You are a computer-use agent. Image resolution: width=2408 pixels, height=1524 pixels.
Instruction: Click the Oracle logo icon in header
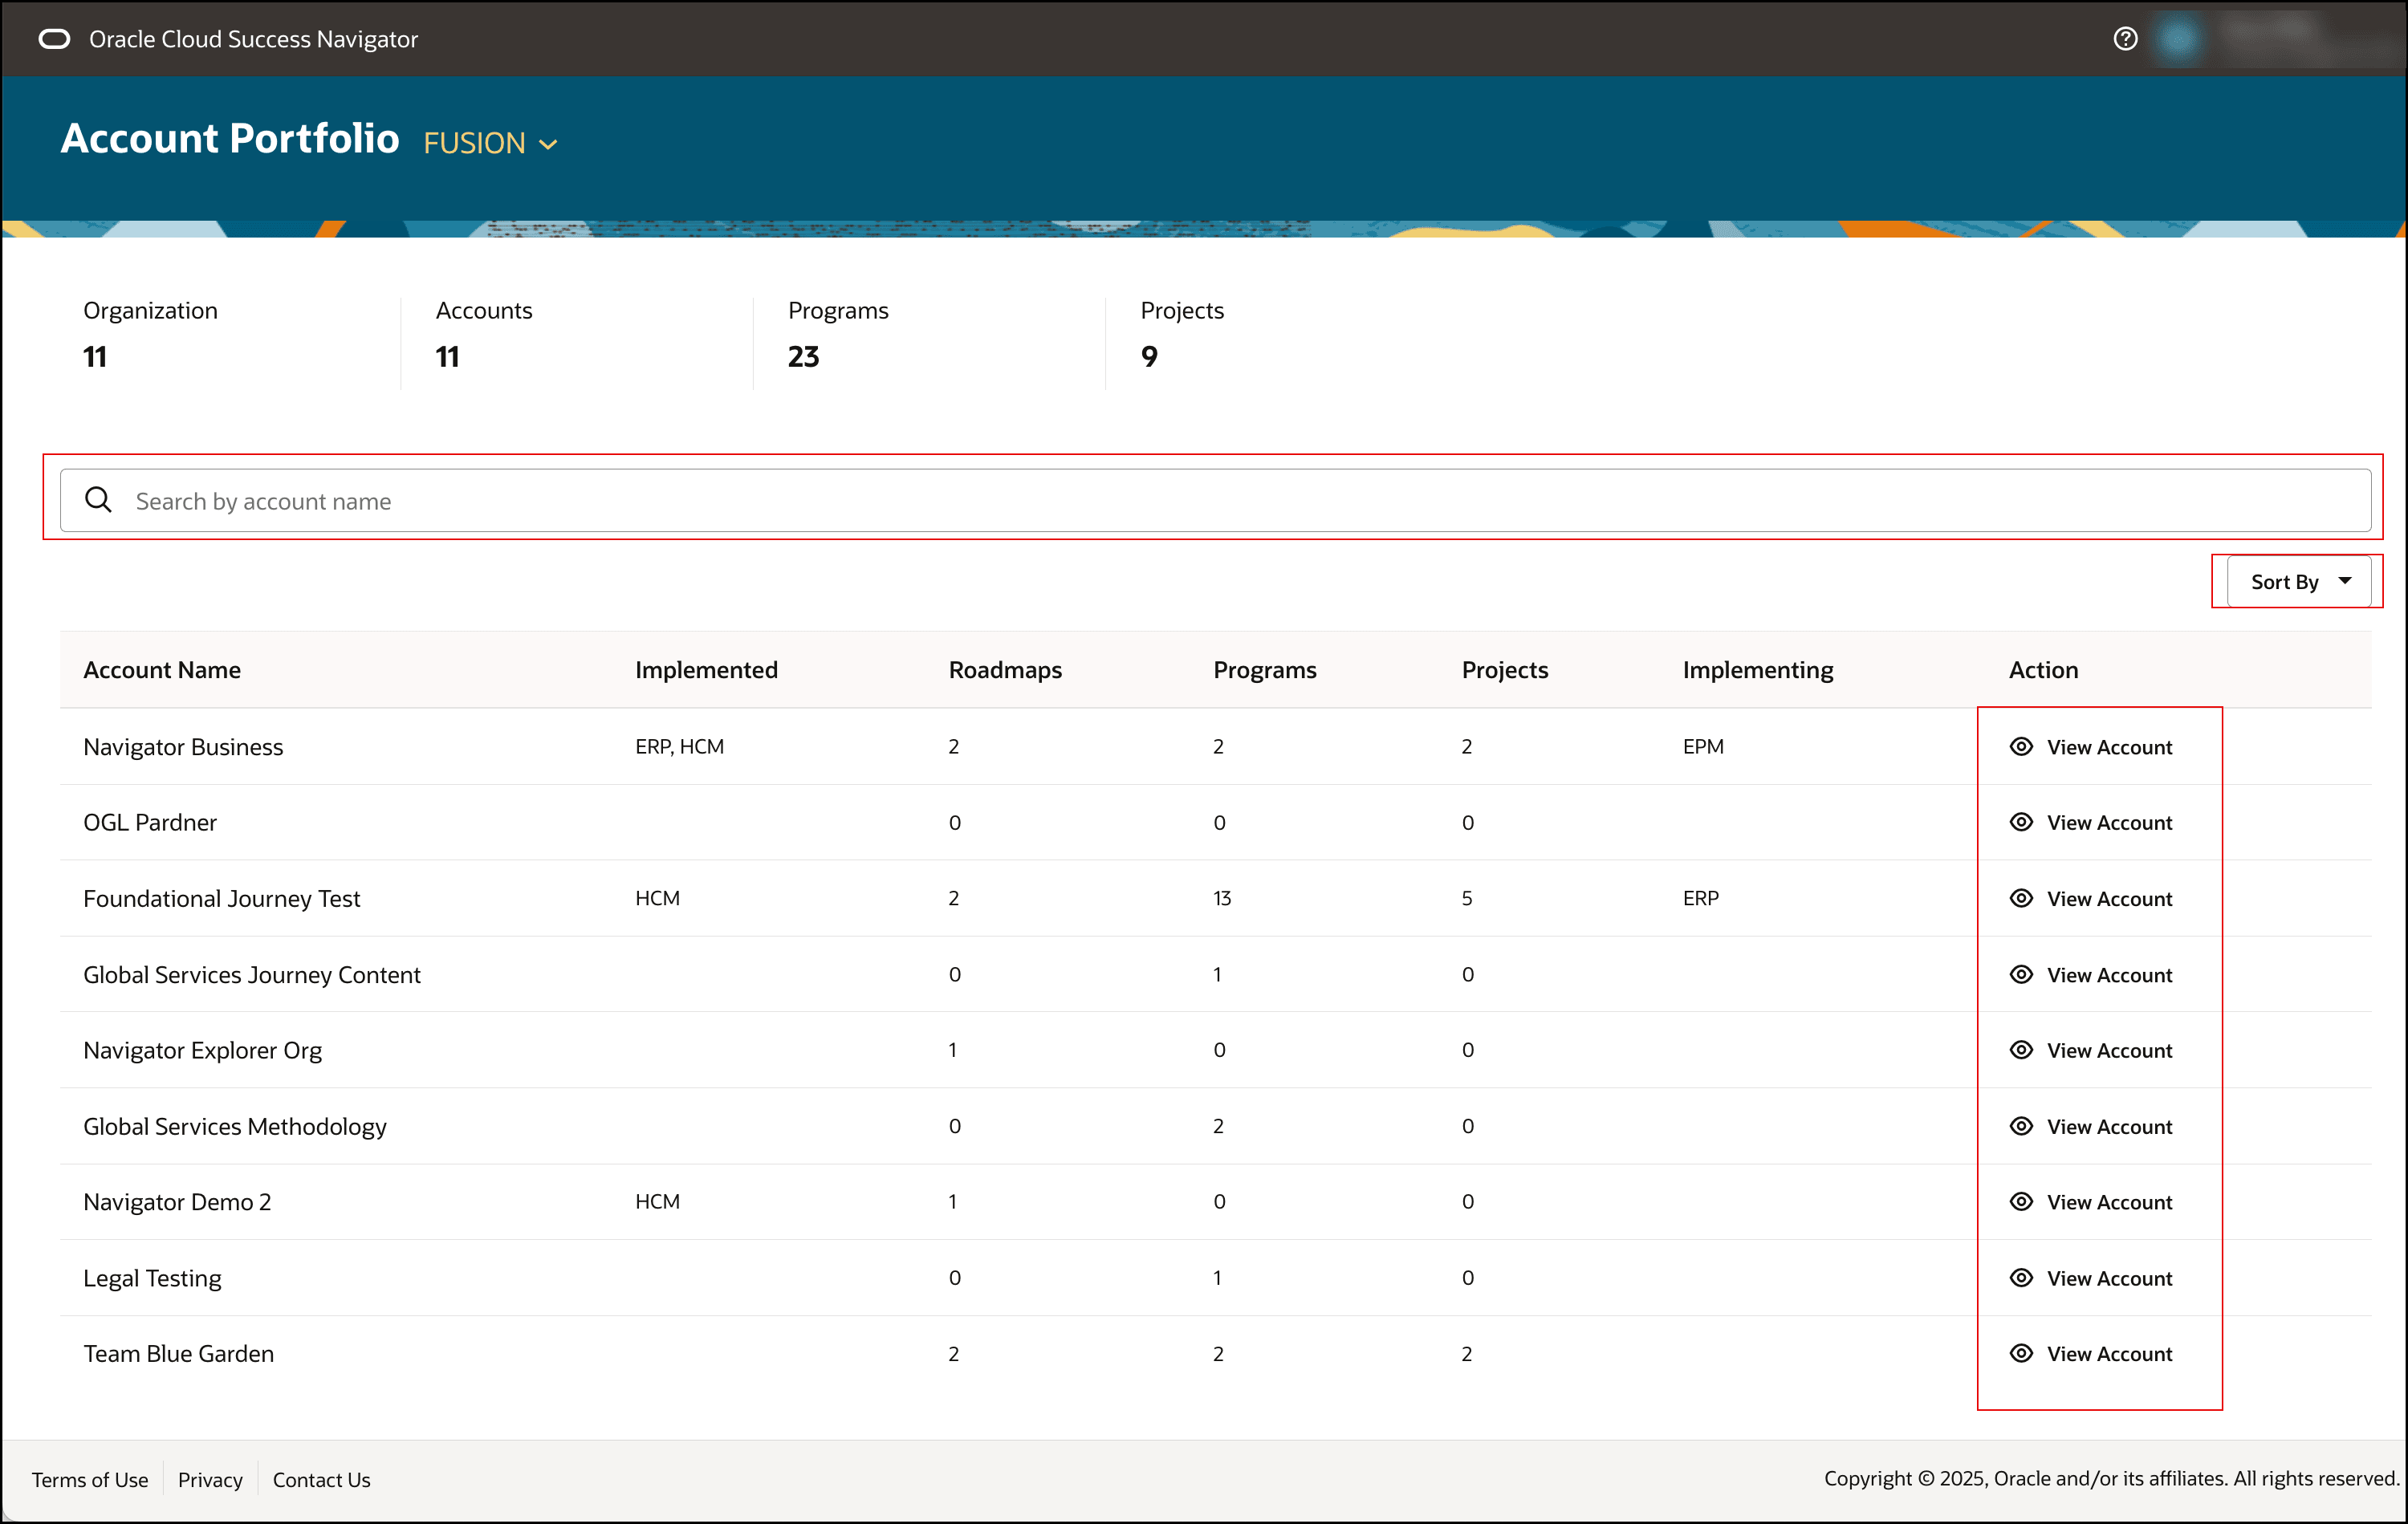click(54, 39)
